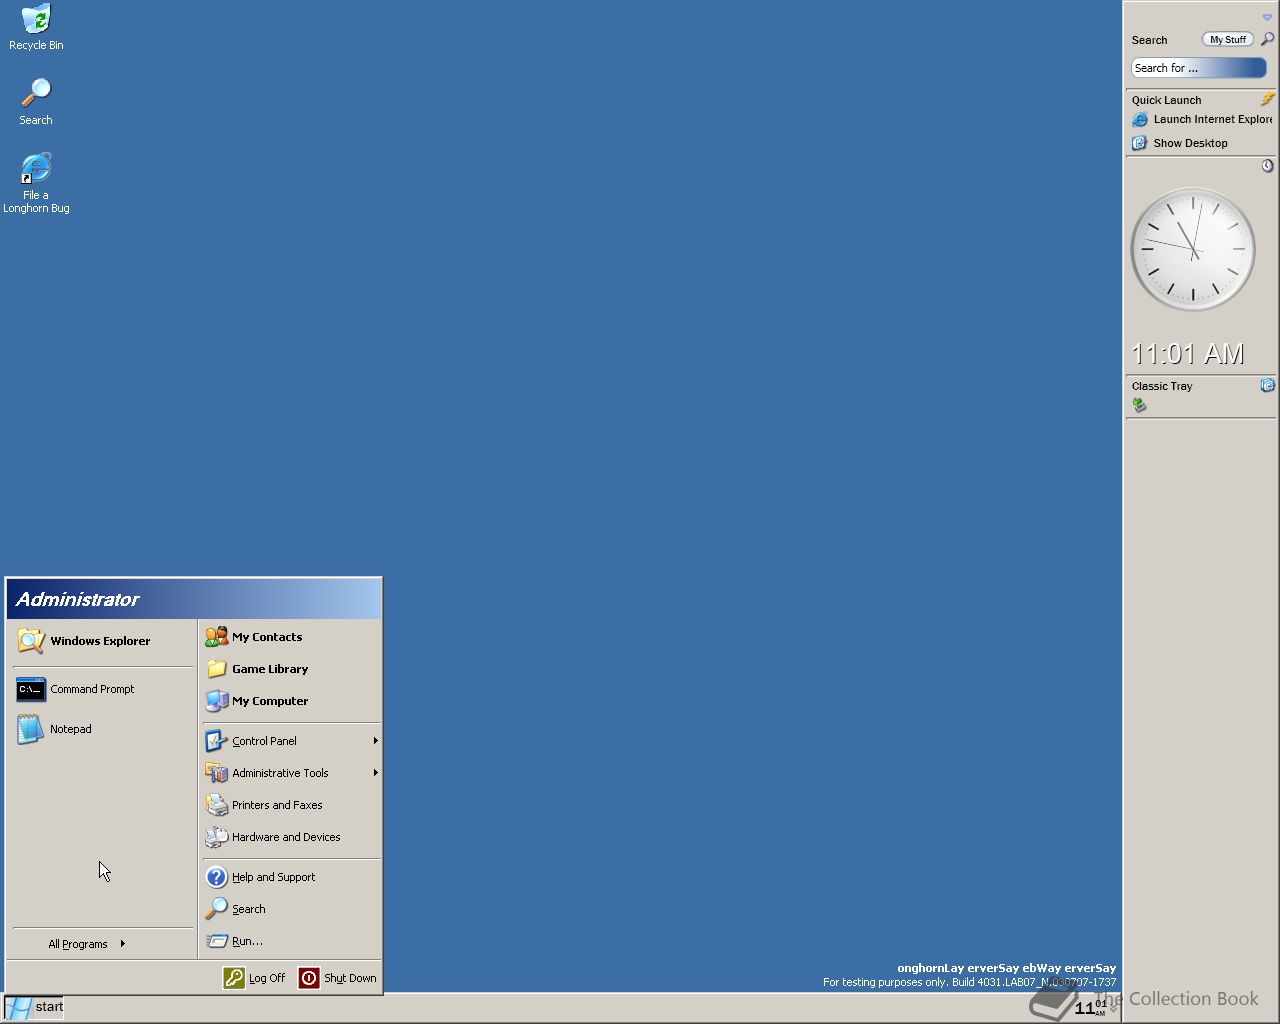Expand the Control Panel submenu arrow
Viewport: 1280px width, 1024px height.
[x=375, y=741]
